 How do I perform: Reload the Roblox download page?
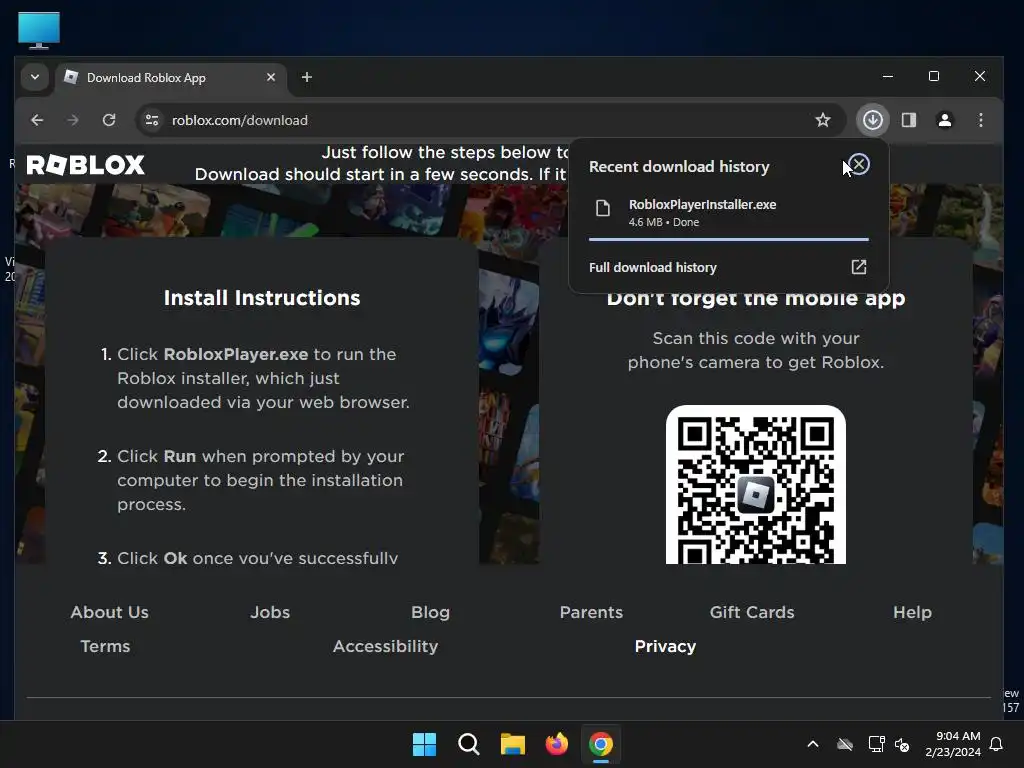pos(109,120)
